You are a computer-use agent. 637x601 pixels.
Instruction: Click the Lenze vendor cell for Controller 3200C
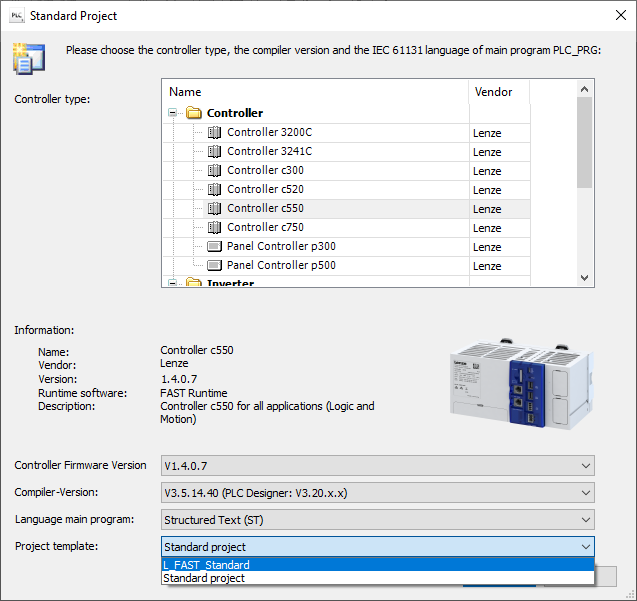click(x=499, y=133)
